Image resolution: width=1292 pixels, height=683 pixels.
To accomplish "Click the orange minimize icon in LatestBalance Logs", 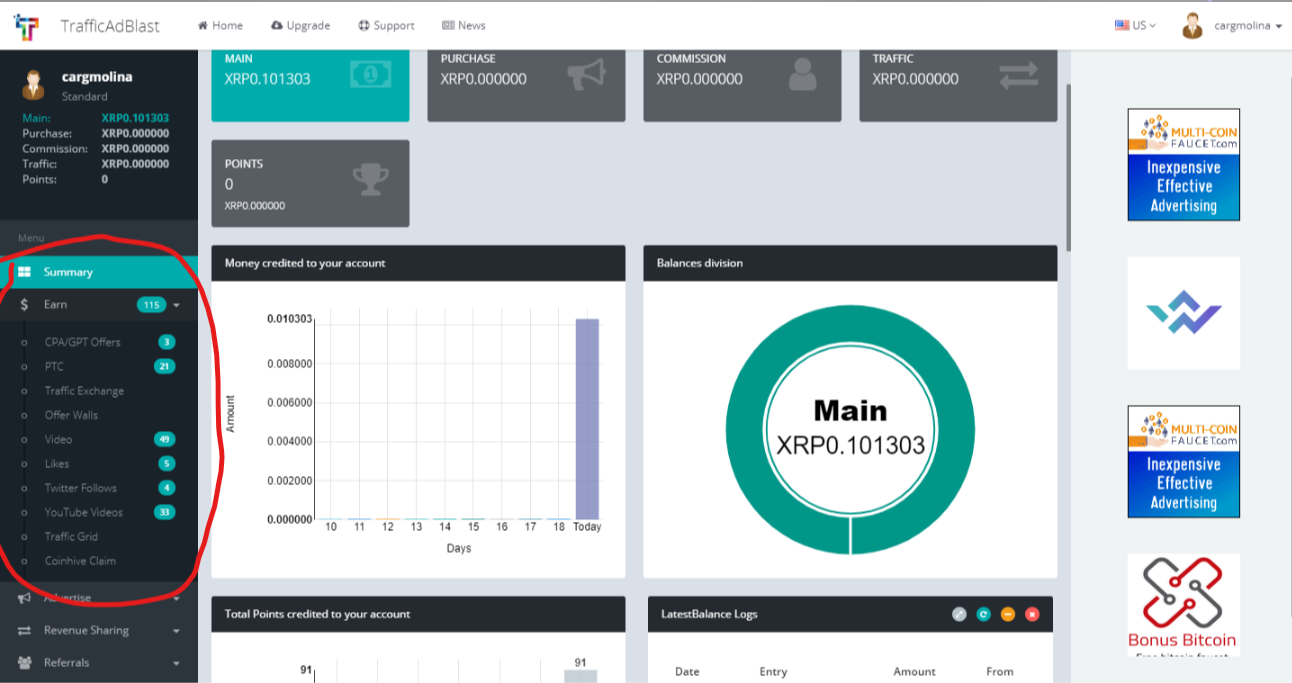I will pos(1008,614).
